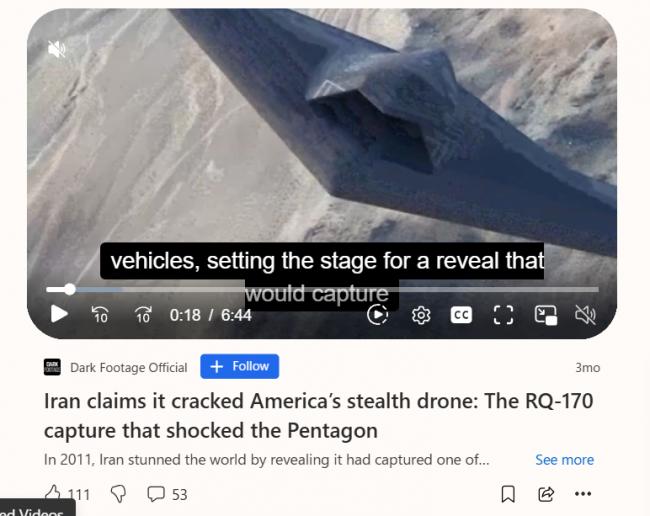
Task: Follow Dark Footage Official
Action: (x=240, y=366)
